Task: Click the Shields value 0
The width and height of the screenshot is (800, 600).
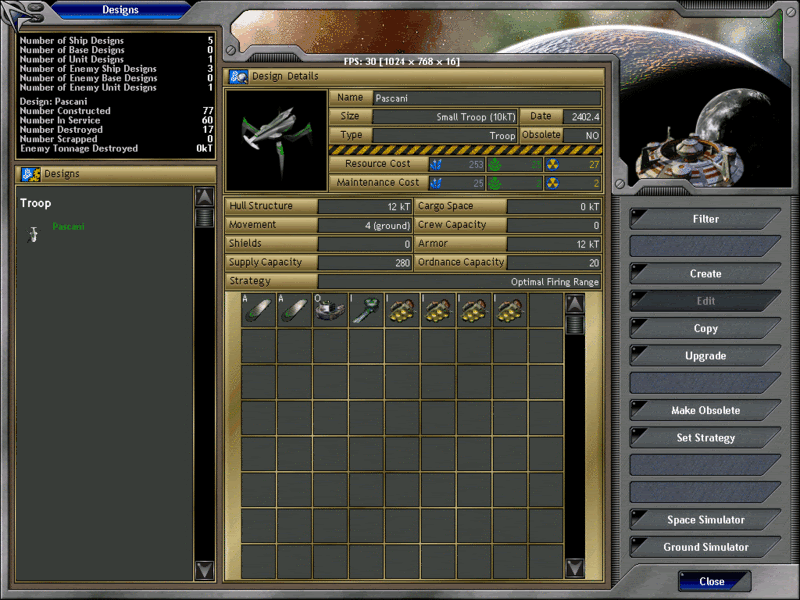Action: [365, 244]
